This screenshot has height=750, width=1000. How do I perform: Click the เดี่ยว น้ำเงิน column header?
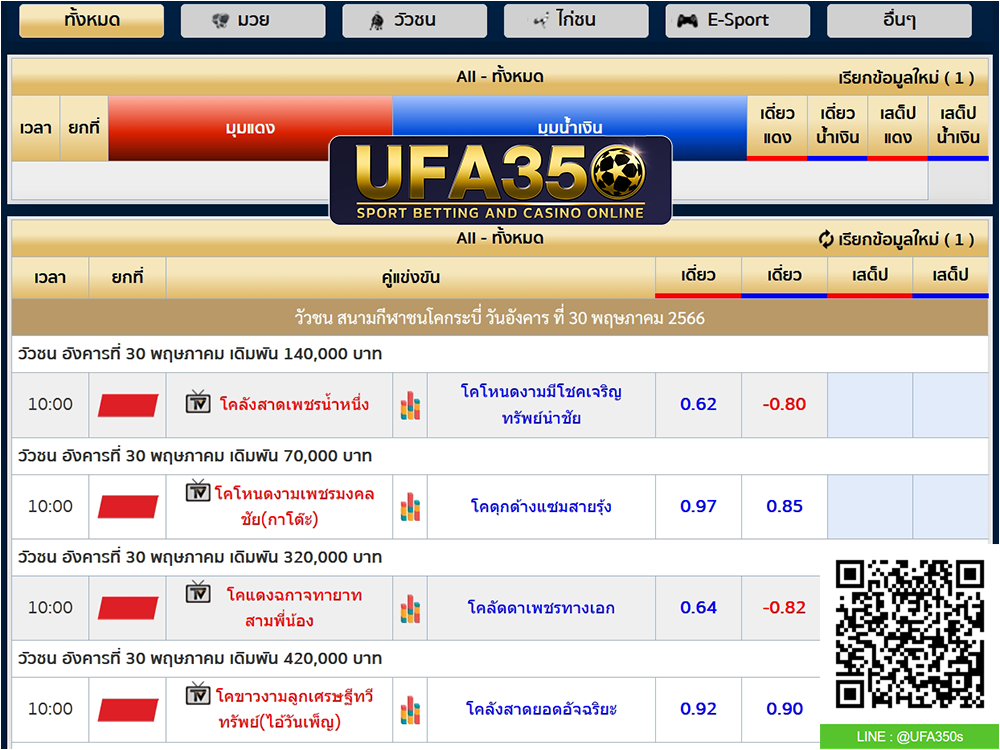coord(837,126)
